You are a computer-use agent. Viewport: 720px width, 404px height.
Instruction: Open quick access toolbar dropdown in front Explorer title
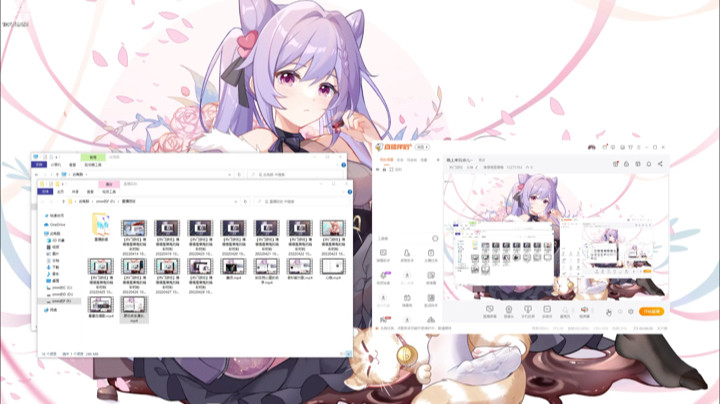click(x=63, y=184)
